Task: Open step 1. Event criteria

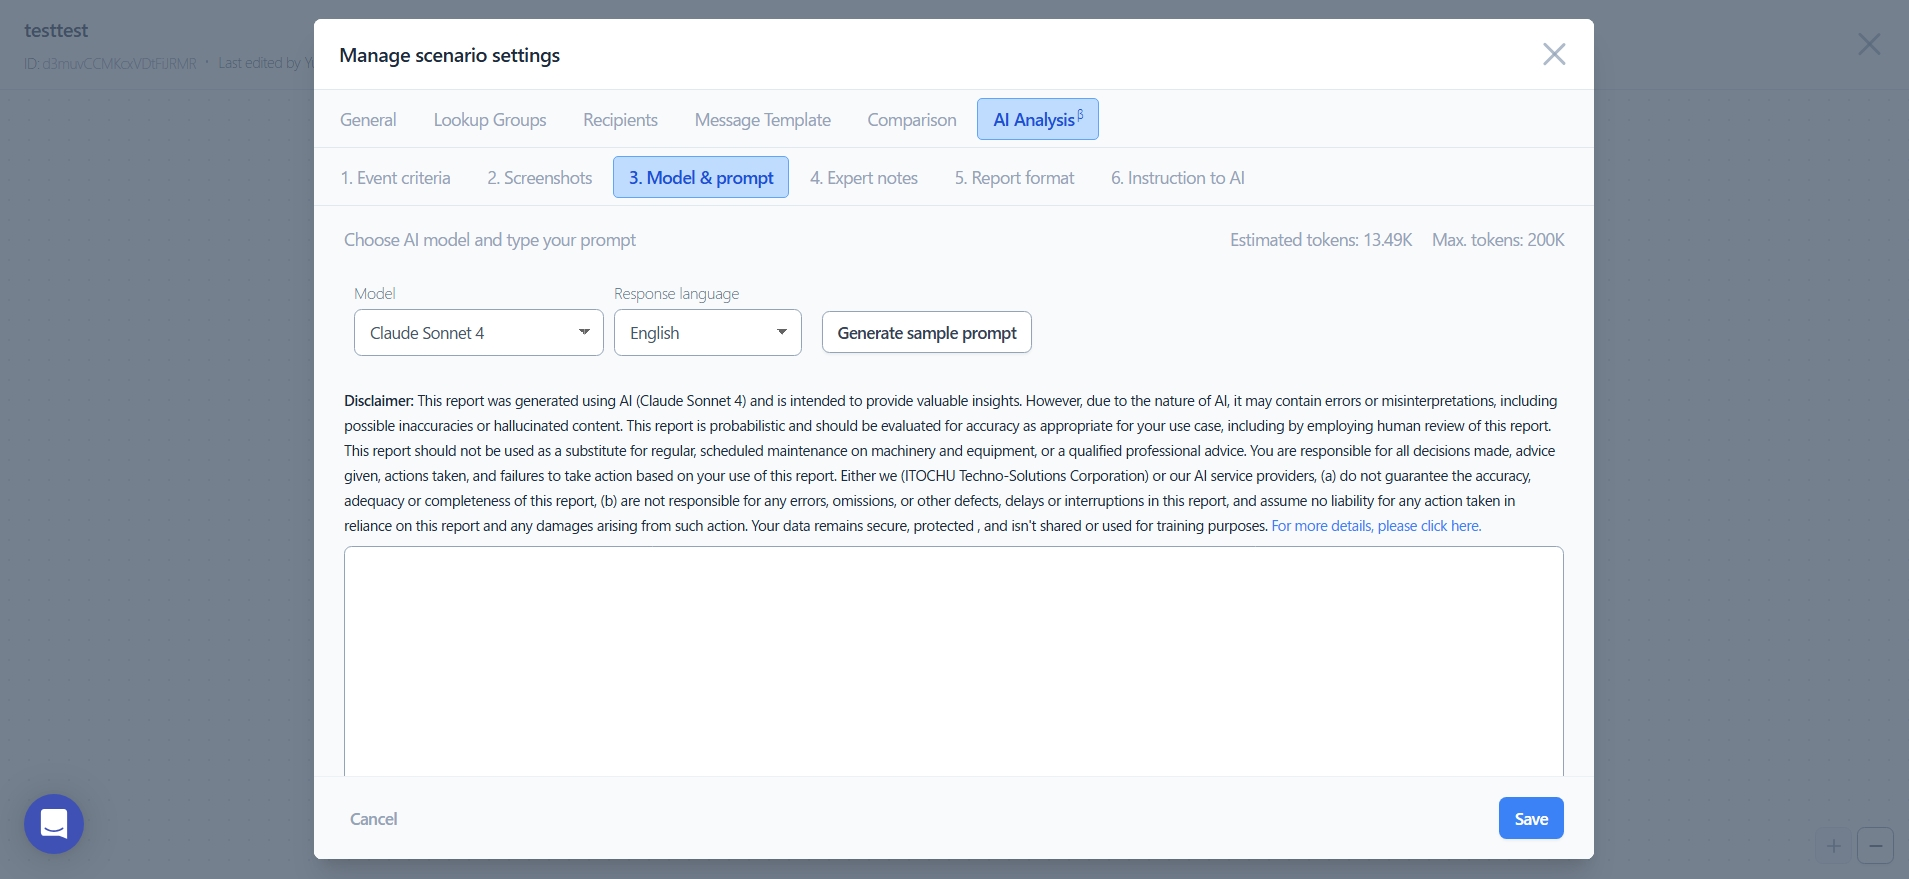Action: coord(395,178)
